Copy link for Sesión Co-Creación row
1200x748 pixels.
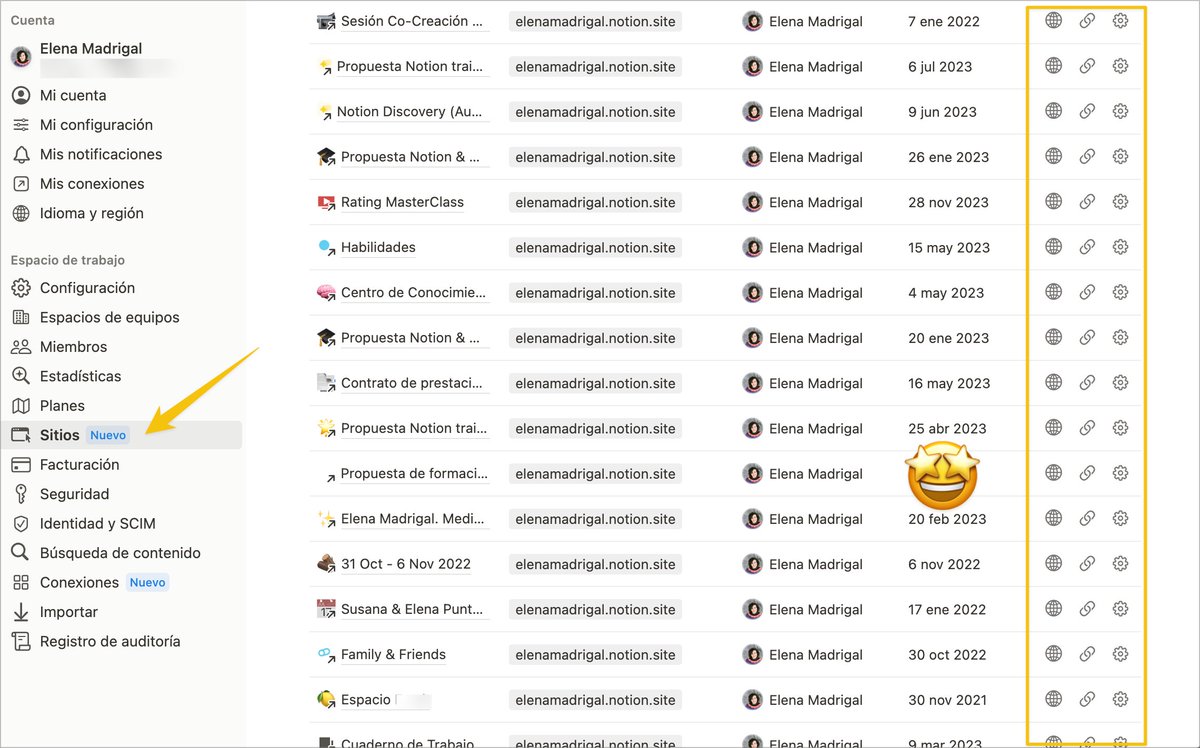[x=1087, y=21]
